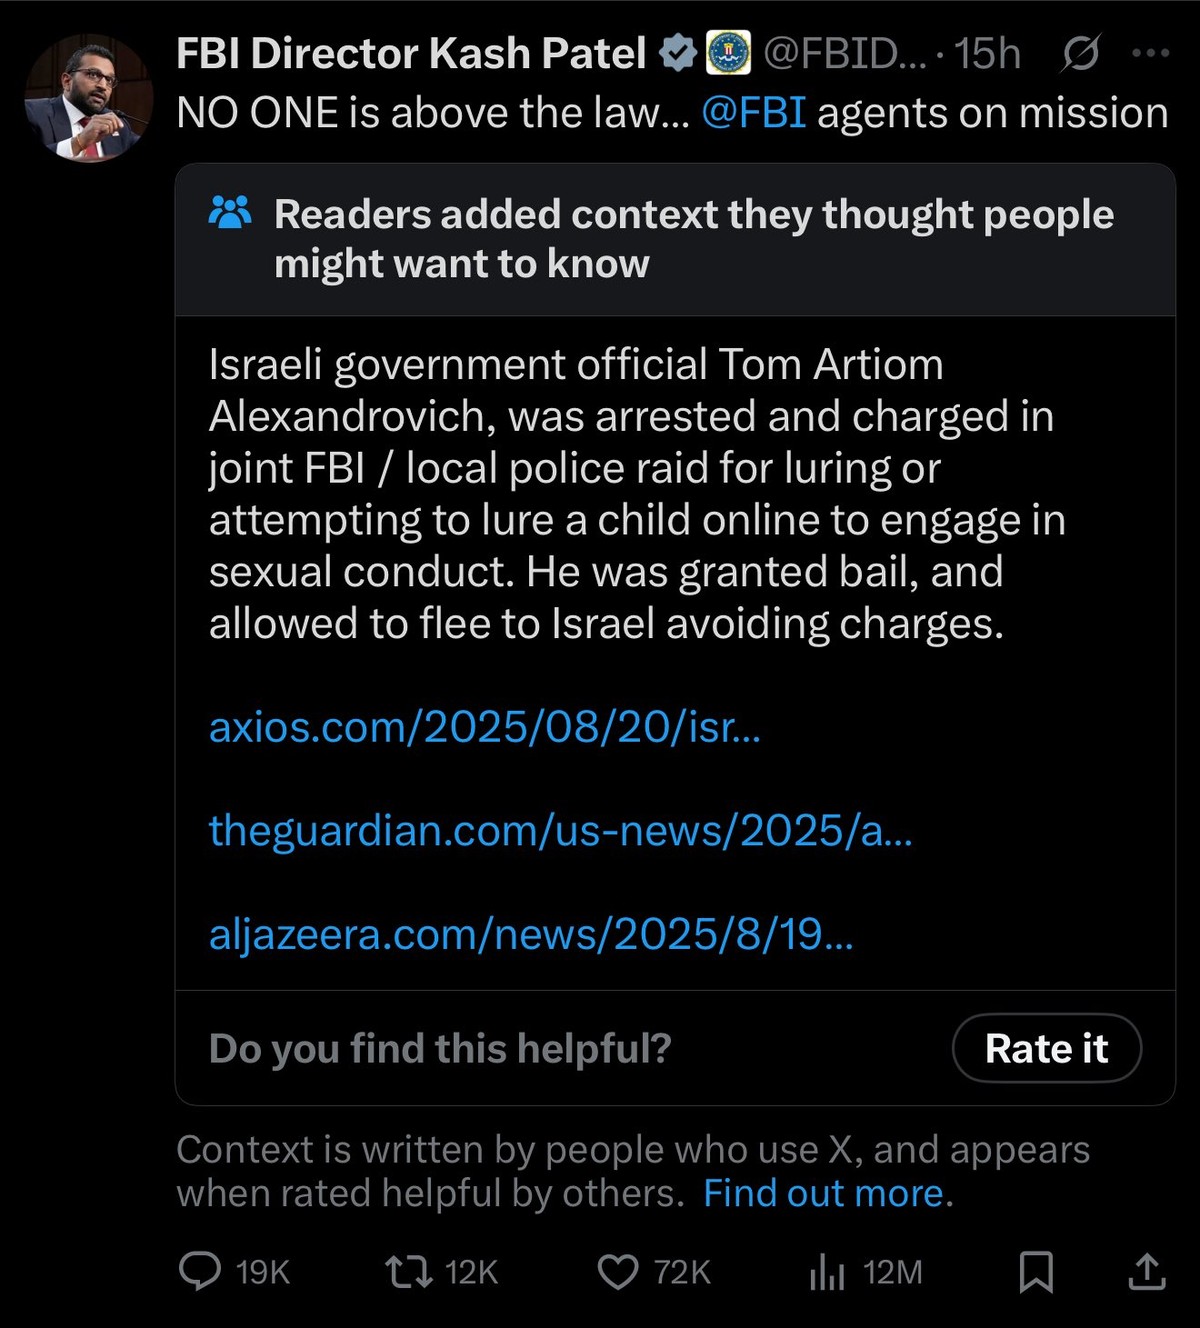View post analytics bar chart icon
Screen dimensions: 1200x1328
tap(827, 1272)
